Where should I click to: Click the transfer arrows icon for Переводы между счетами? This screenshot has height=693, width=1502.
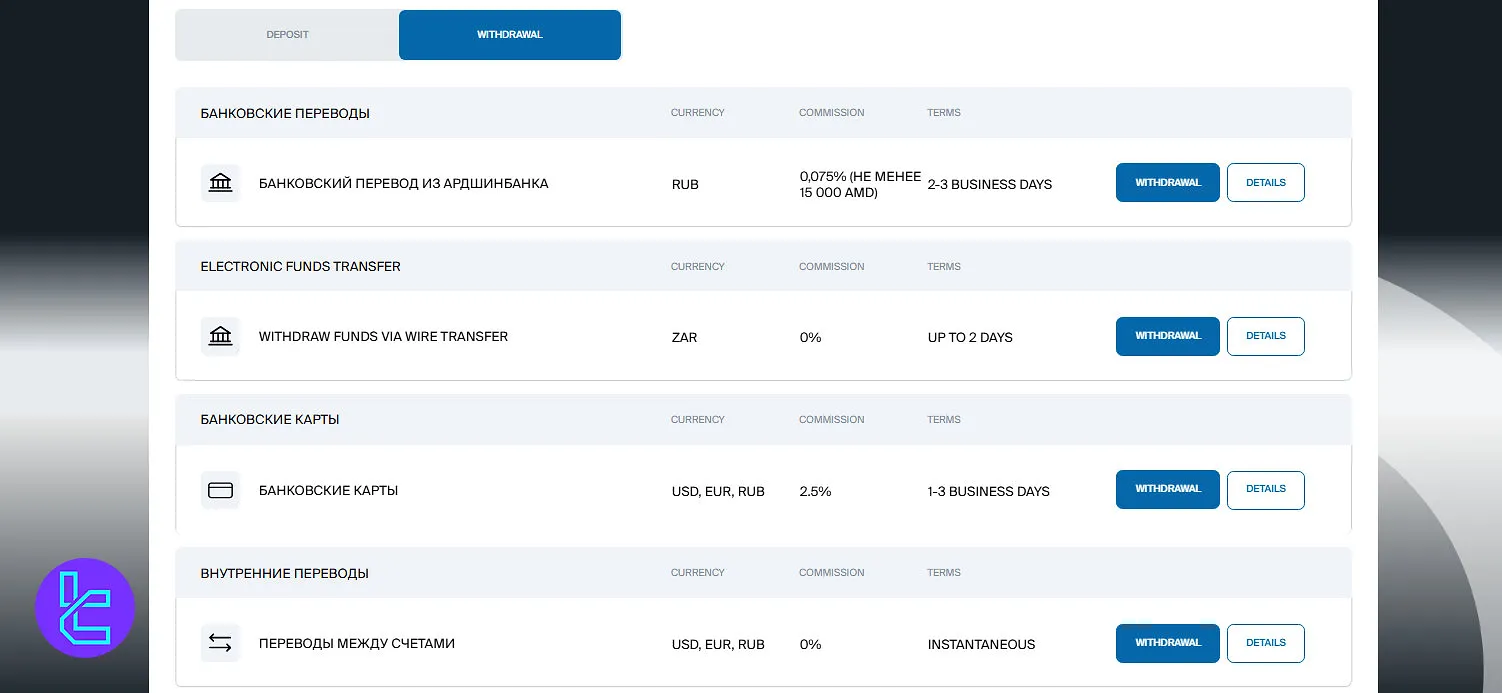pos(220,643)
